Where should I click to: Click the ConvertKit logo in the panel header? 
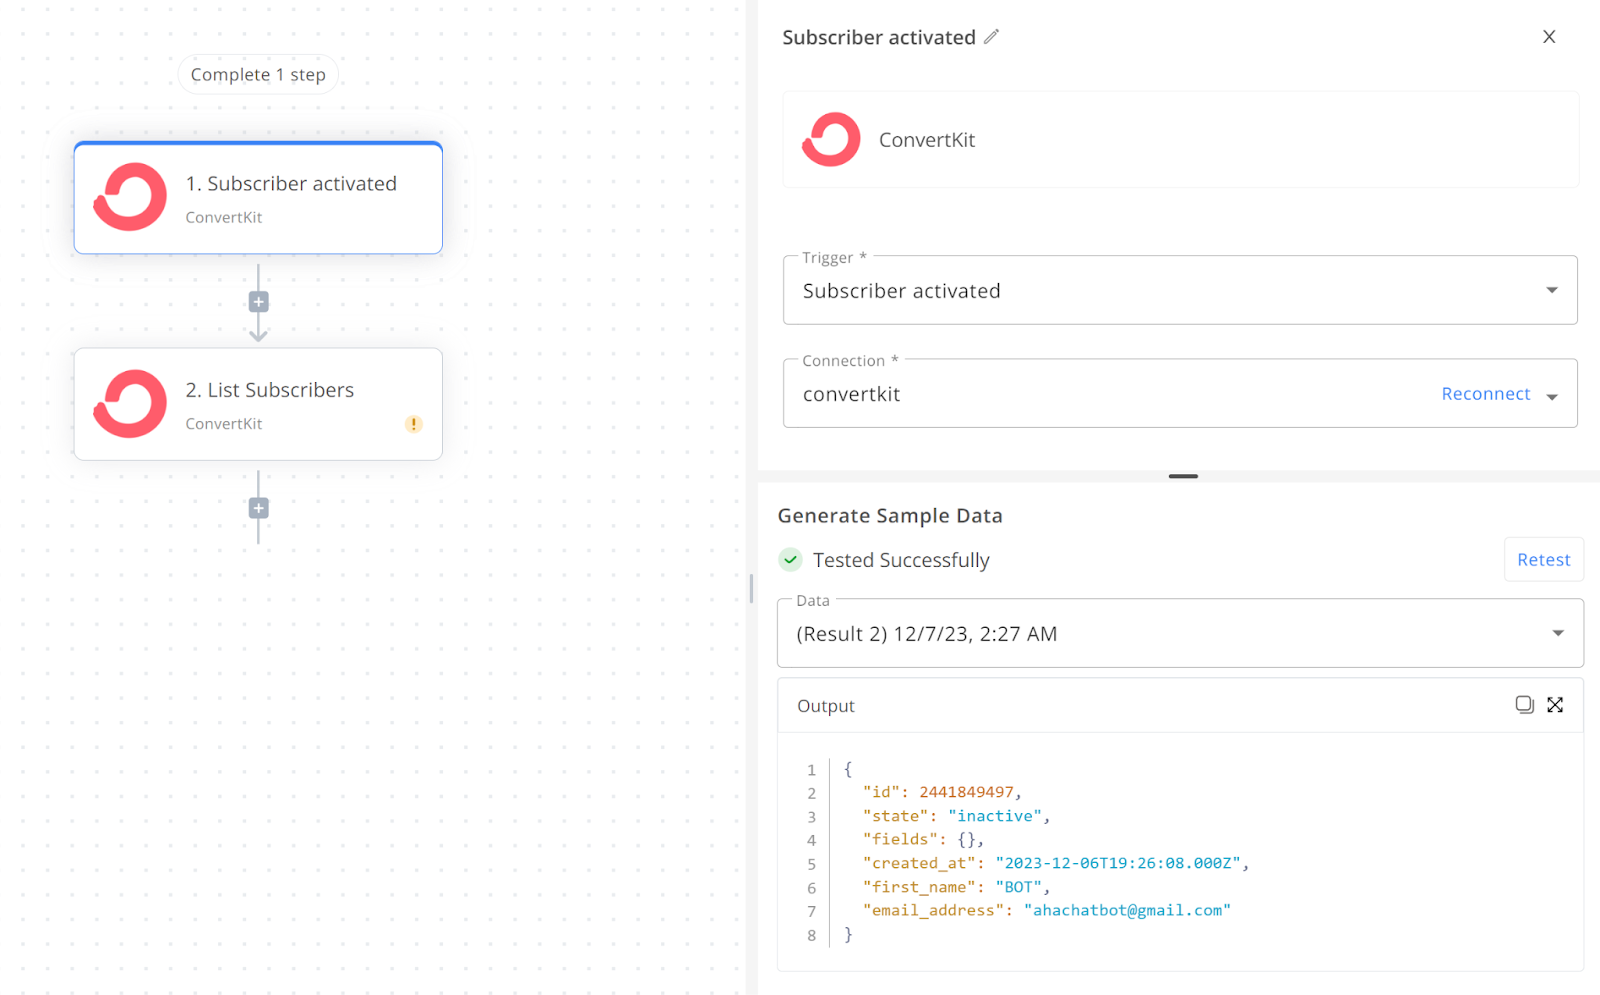click(831, 140)
